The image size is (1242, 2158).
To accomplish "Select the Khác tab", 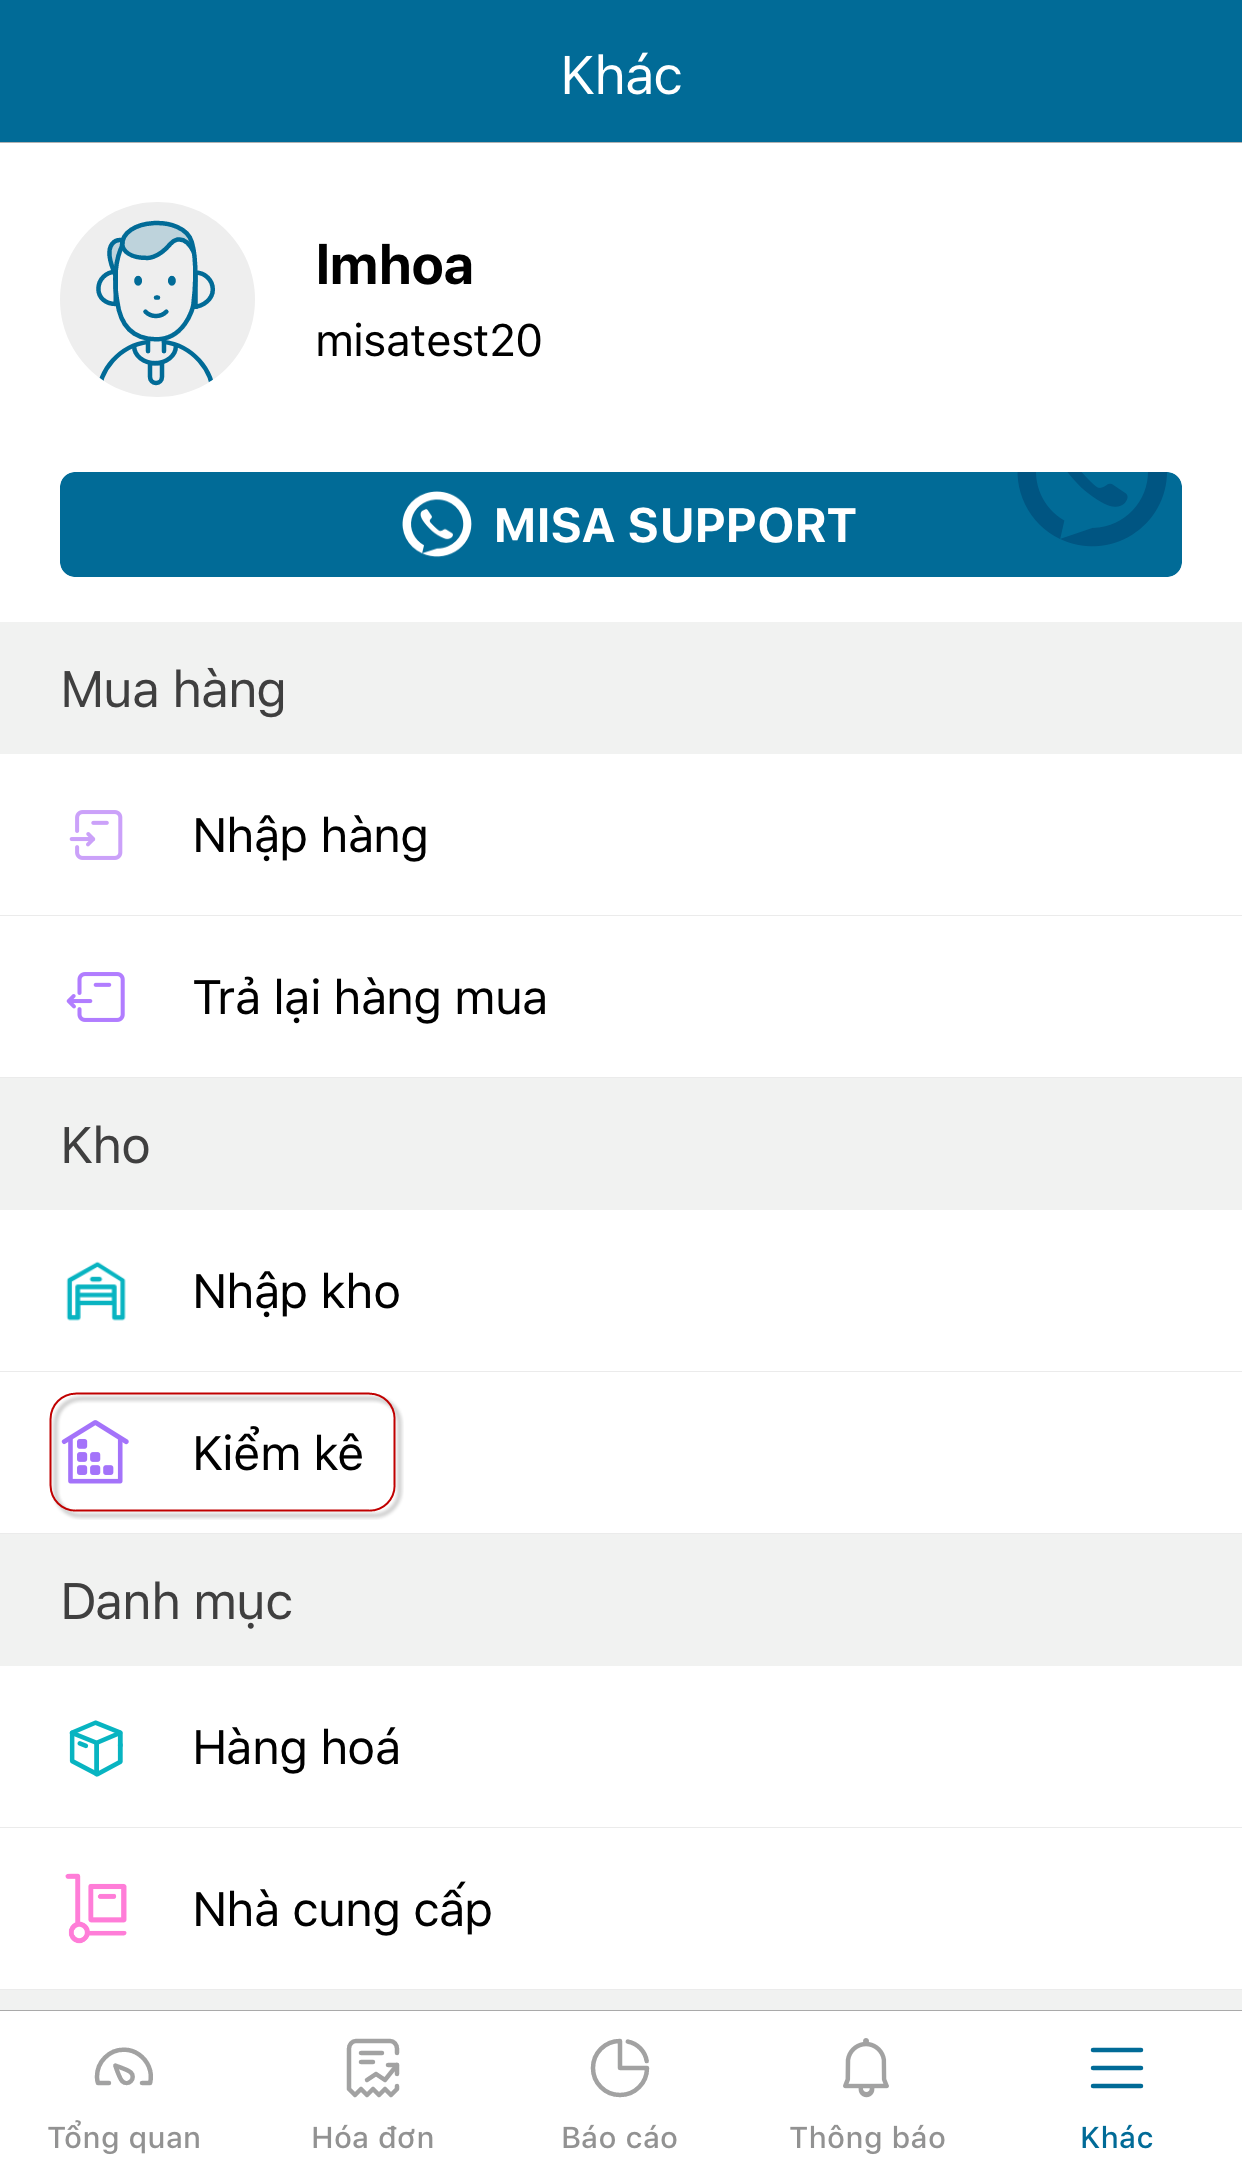I will (x=1116, y=2095).
